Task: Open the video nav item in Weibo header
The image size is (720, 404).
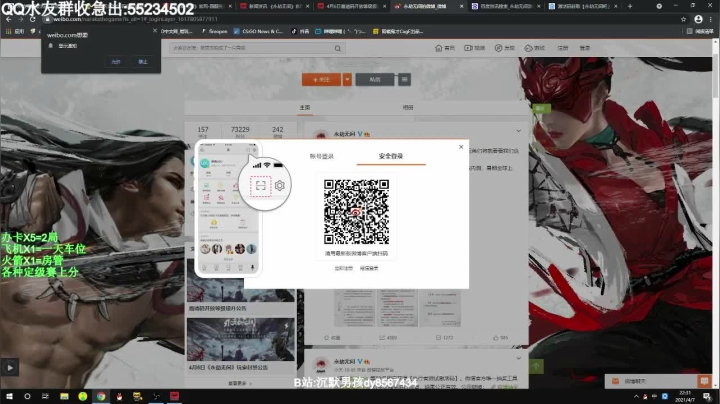Action: (475, 48)
